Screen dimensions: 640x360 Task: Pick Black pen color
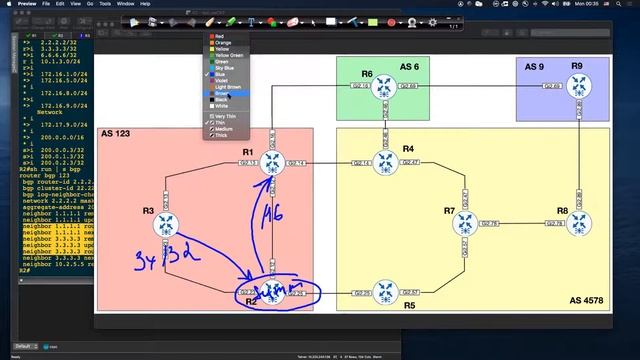[226, 100]
